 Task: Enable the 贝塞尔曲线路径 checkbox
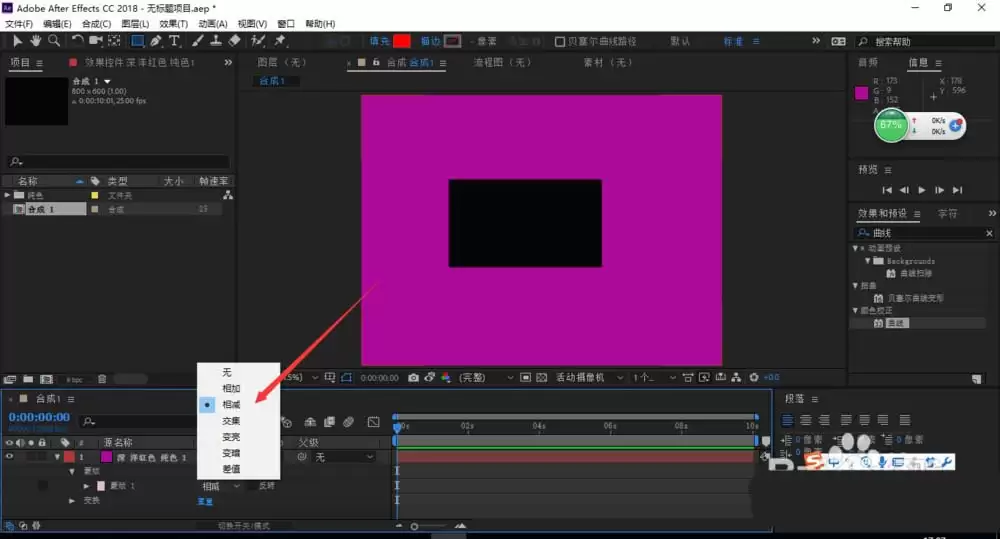click(559, 41)
